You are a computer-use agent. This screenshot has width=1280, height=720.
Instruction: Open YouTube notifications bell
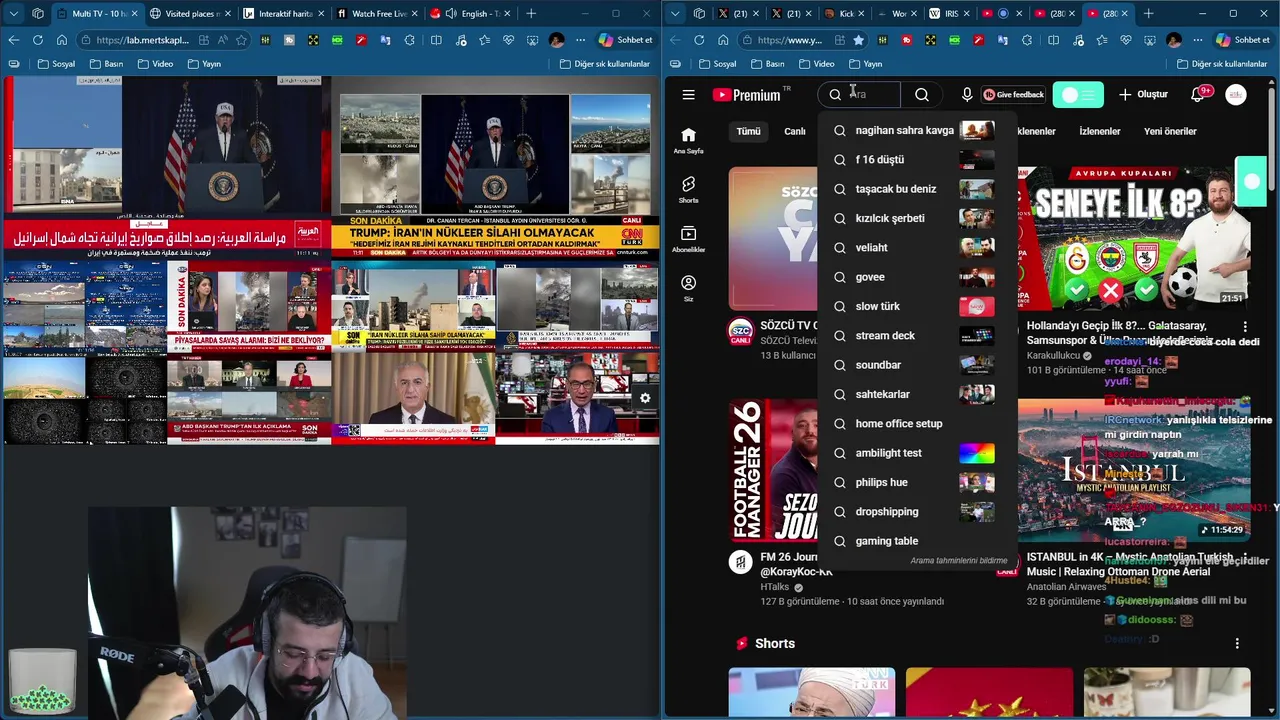click(1198, 95)
